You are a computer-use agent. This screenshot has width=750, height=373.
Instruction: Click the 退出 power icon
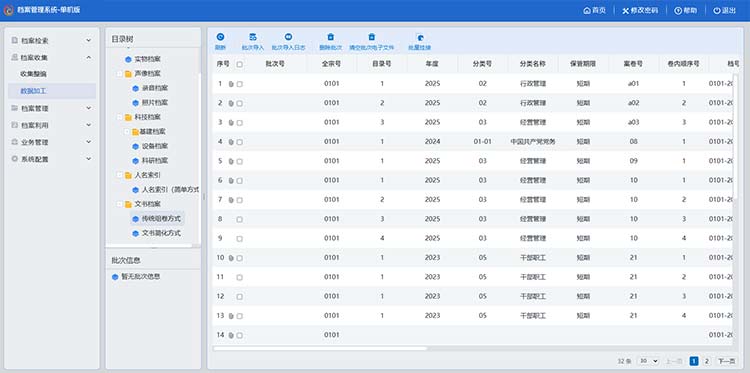pos(717,11)
